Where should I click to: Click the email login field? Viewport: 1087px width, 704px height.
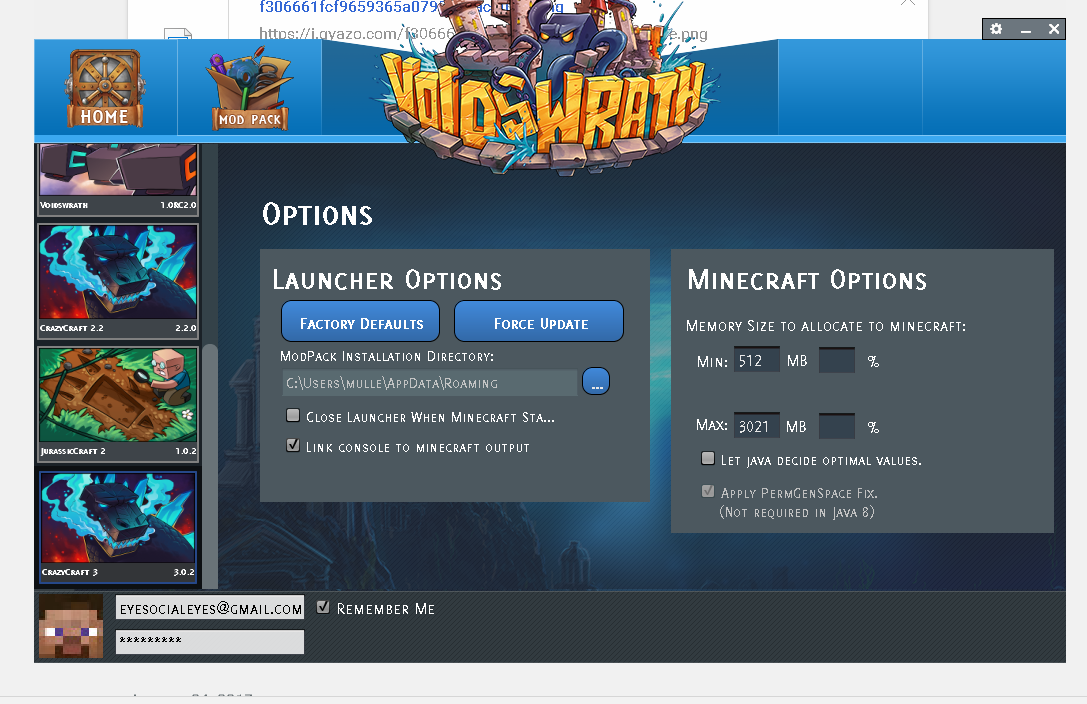[x=210, y=607]
